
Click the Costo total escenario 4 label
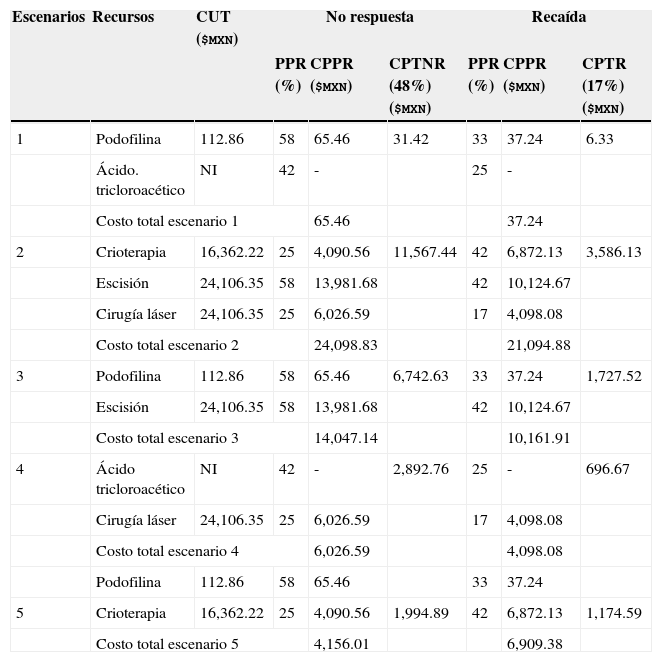tap(167, 551)
